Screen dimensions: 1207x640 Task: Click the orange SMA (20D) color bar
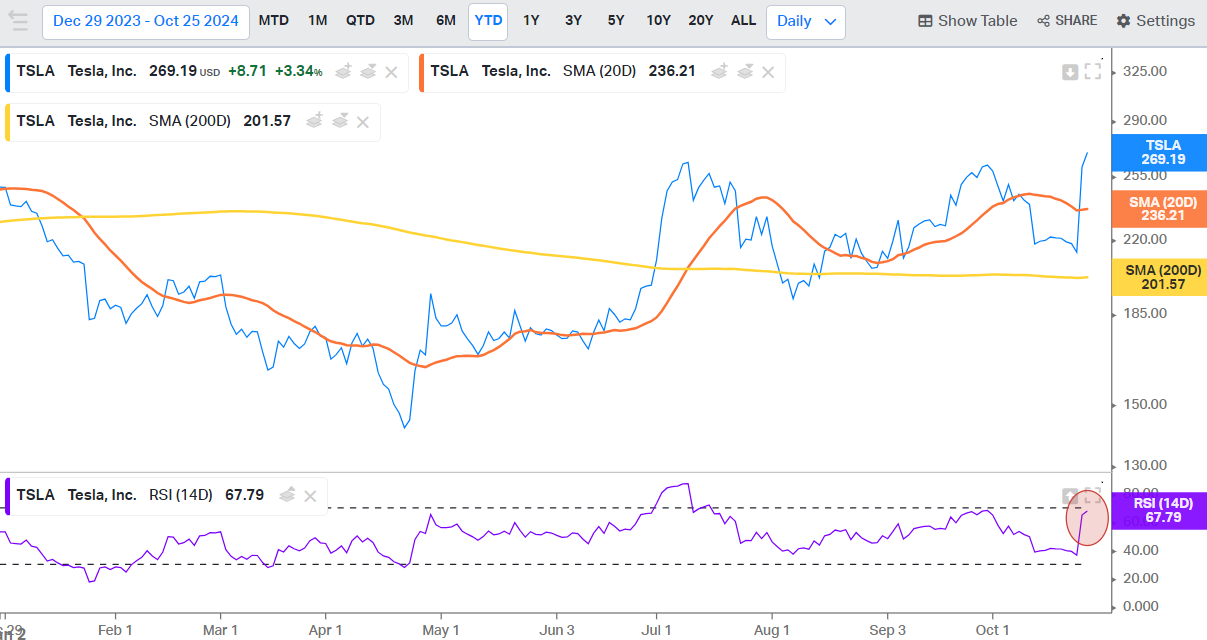(422, 72)
